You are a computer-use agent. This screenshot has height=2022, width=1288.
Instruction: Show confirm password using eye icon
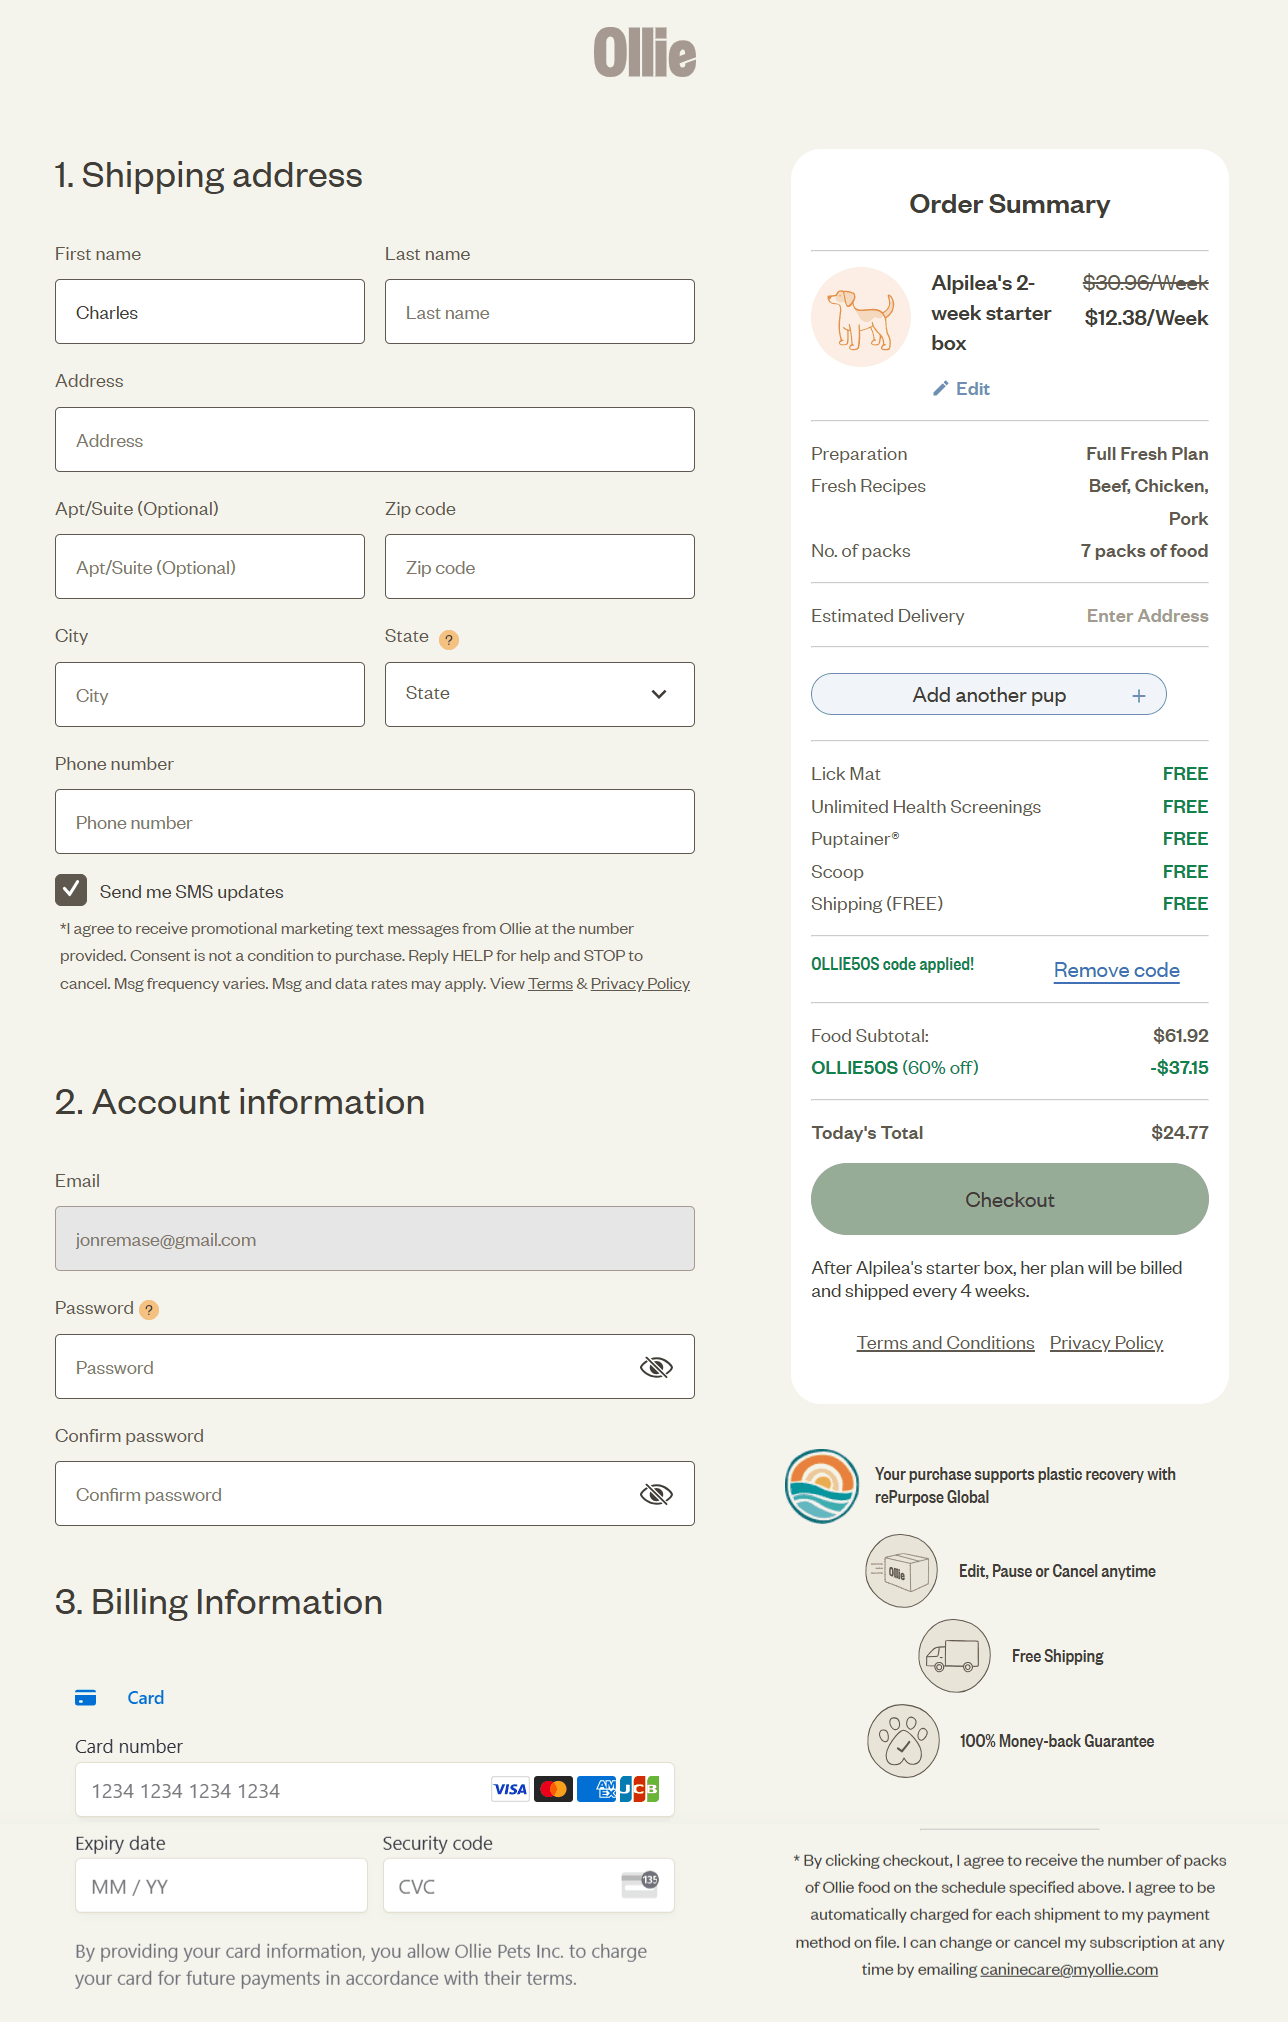[x=656, y=1494]
